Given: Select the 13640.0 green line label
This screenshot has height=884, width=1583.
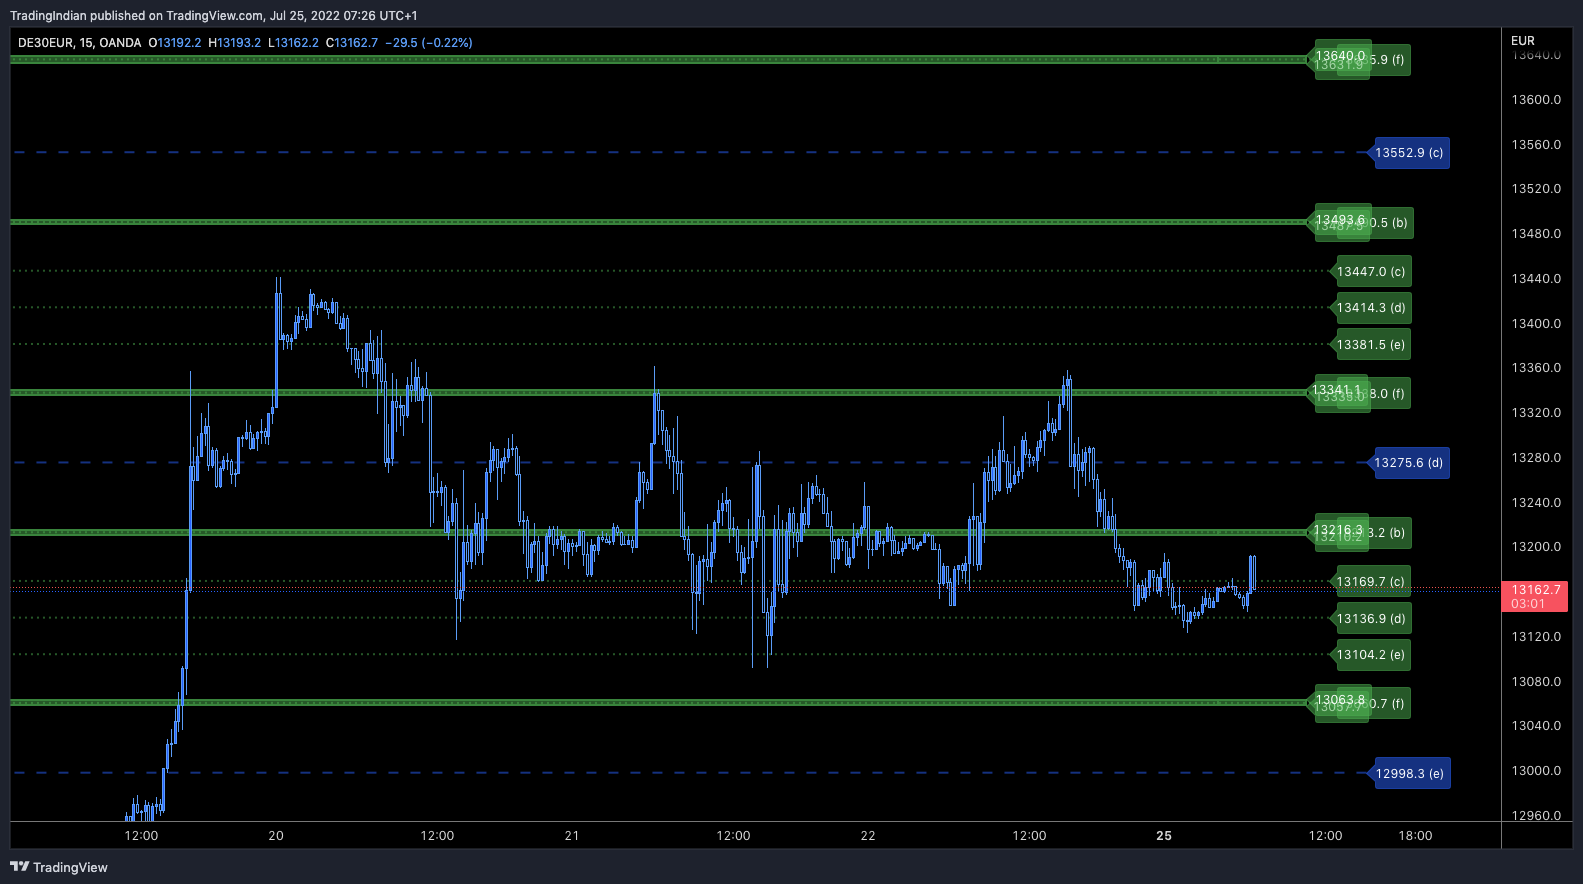Looking at the screenshot, I should pos(1340,56).
